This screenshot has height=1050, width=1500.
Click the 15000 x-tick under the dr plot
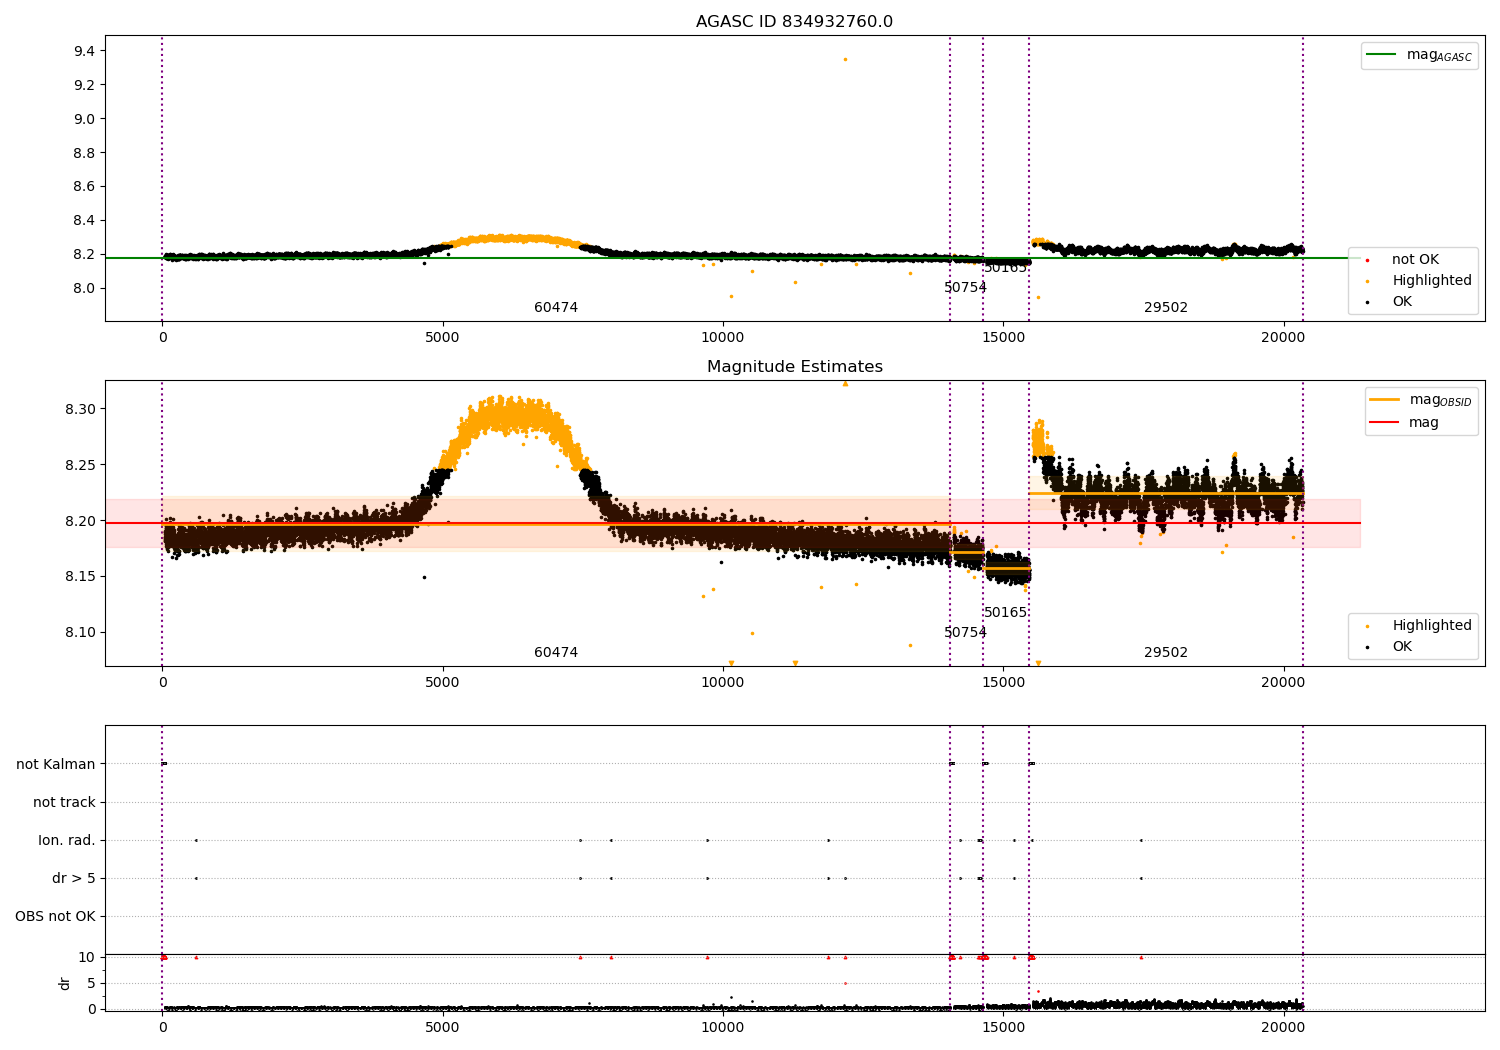tap(1003, 1026)
